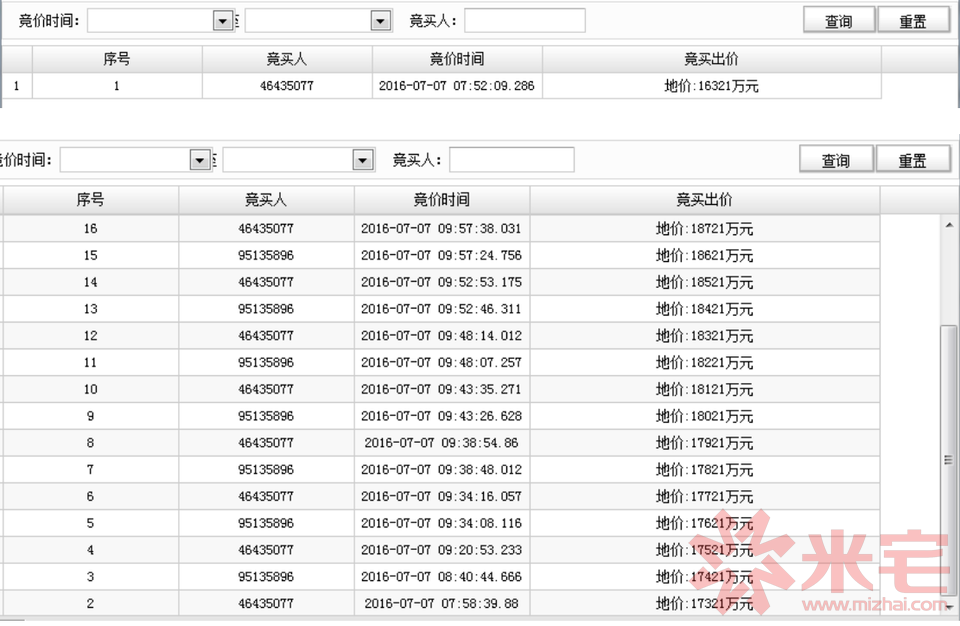Image resolution: width=960 pixels, height=626 pixels.
Task: Select price cell 地价:18121万元
Action: (705, 389)
